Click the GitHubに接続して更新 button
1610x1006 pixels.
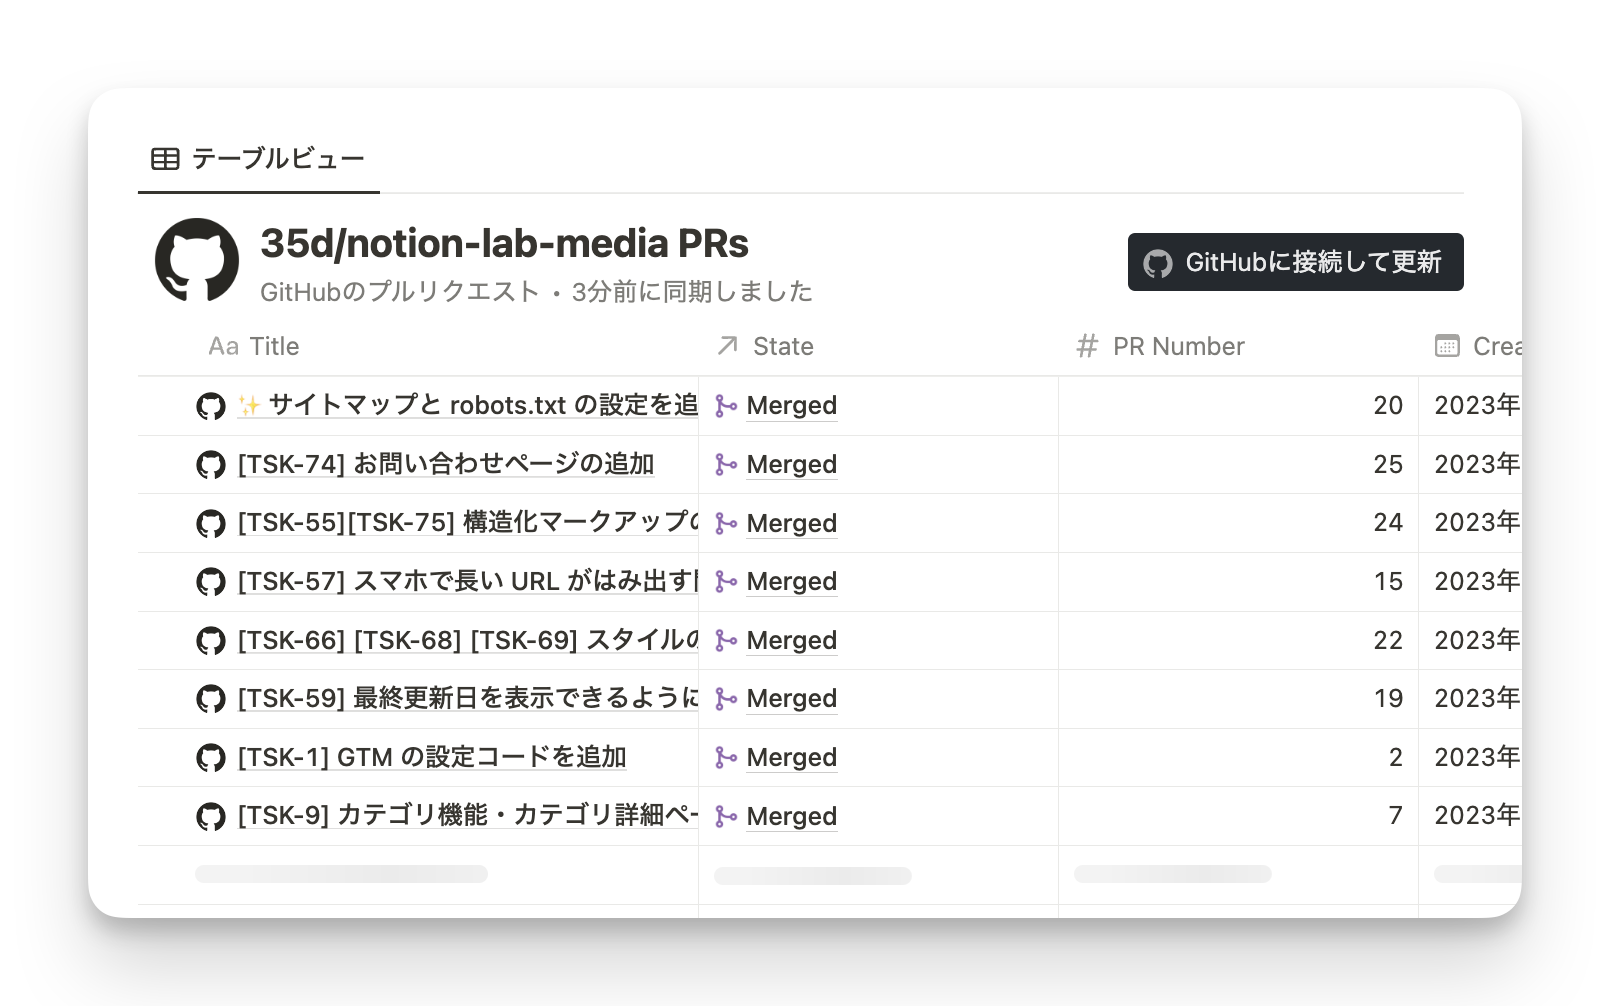tap(1295, 262)
